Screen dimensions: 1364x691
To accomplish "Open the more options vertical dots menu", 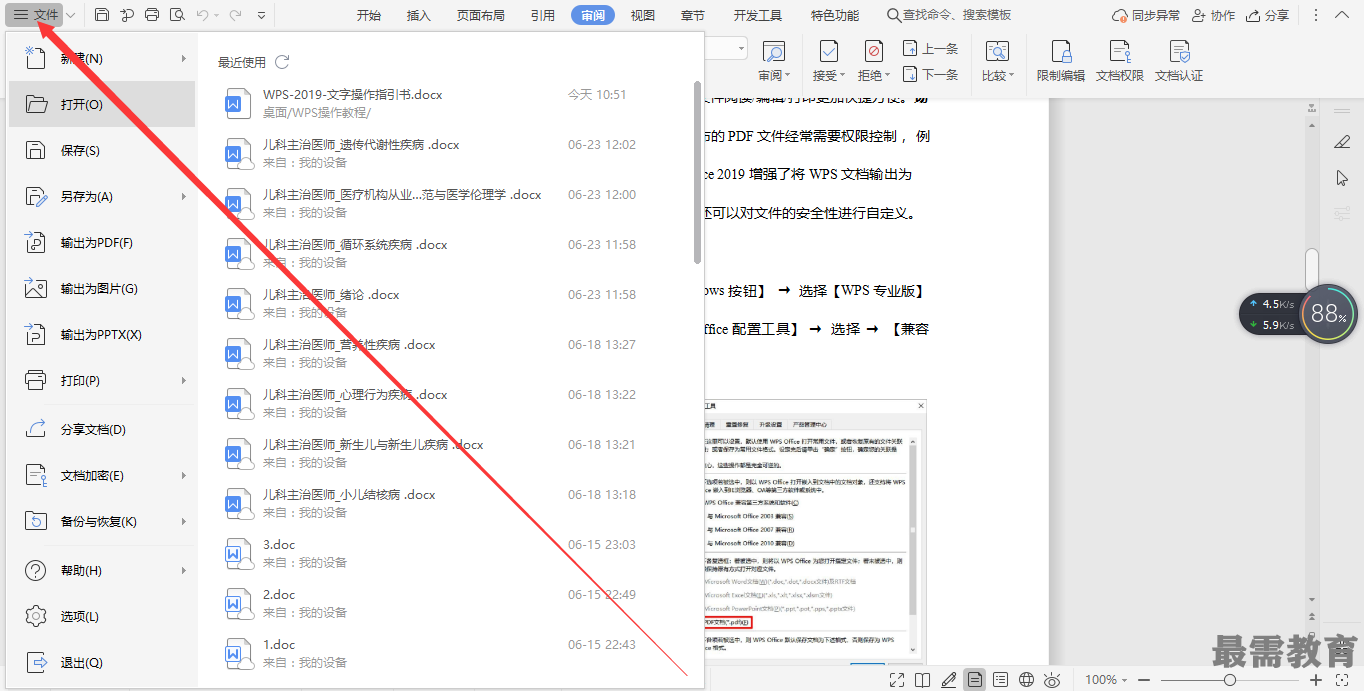I will pos(1315,15).
